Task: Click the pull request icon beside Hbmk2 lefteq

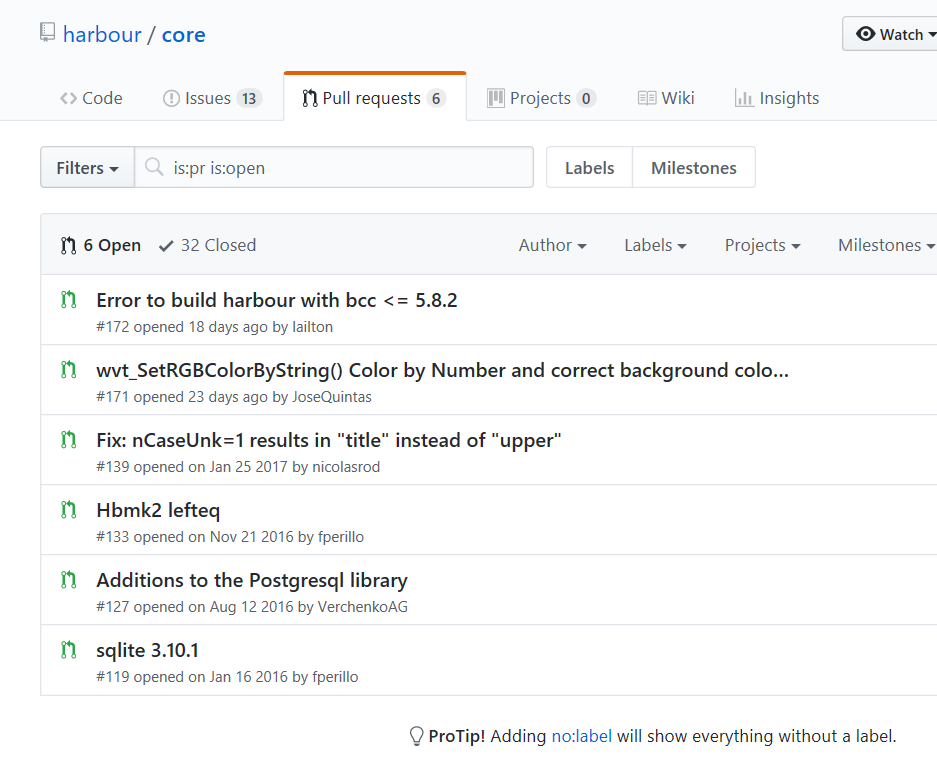Action: click(x=68, y=510)
